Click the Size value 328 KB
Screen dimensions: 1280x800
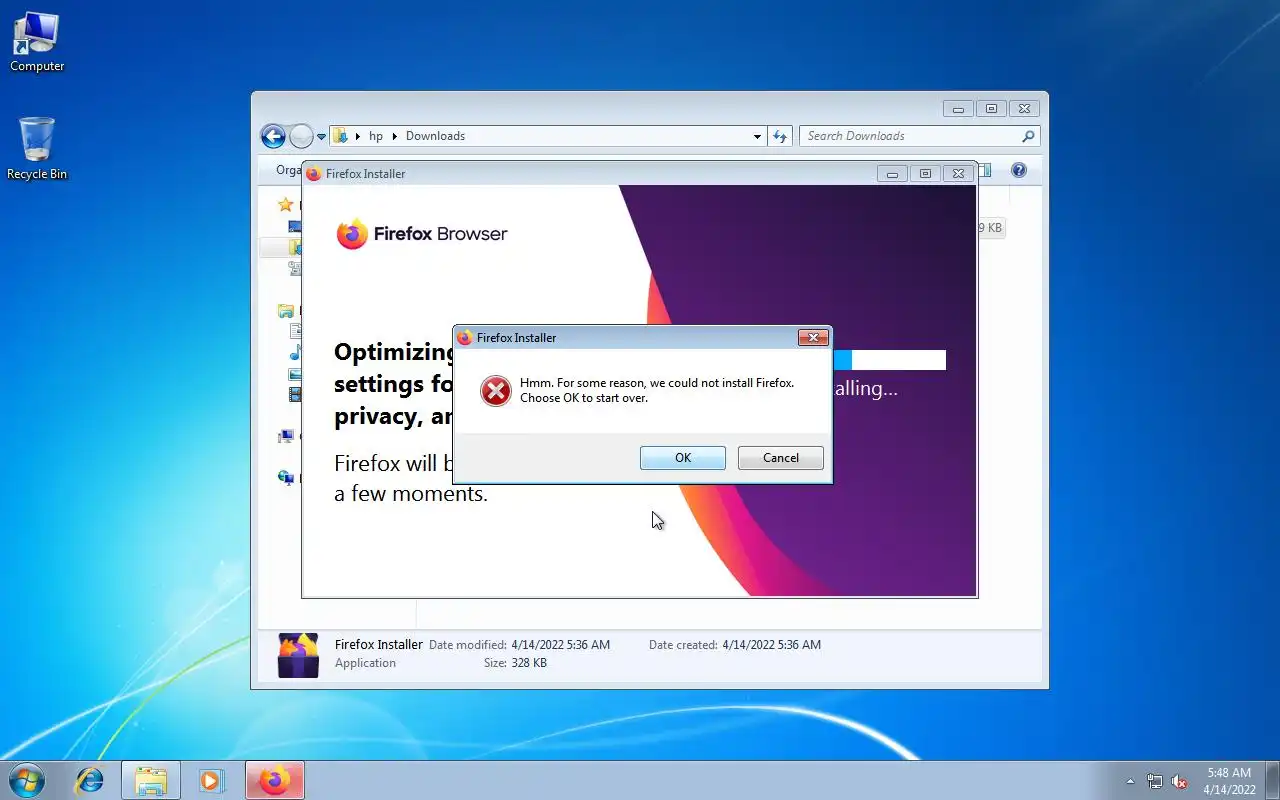[x=529, y=663]
